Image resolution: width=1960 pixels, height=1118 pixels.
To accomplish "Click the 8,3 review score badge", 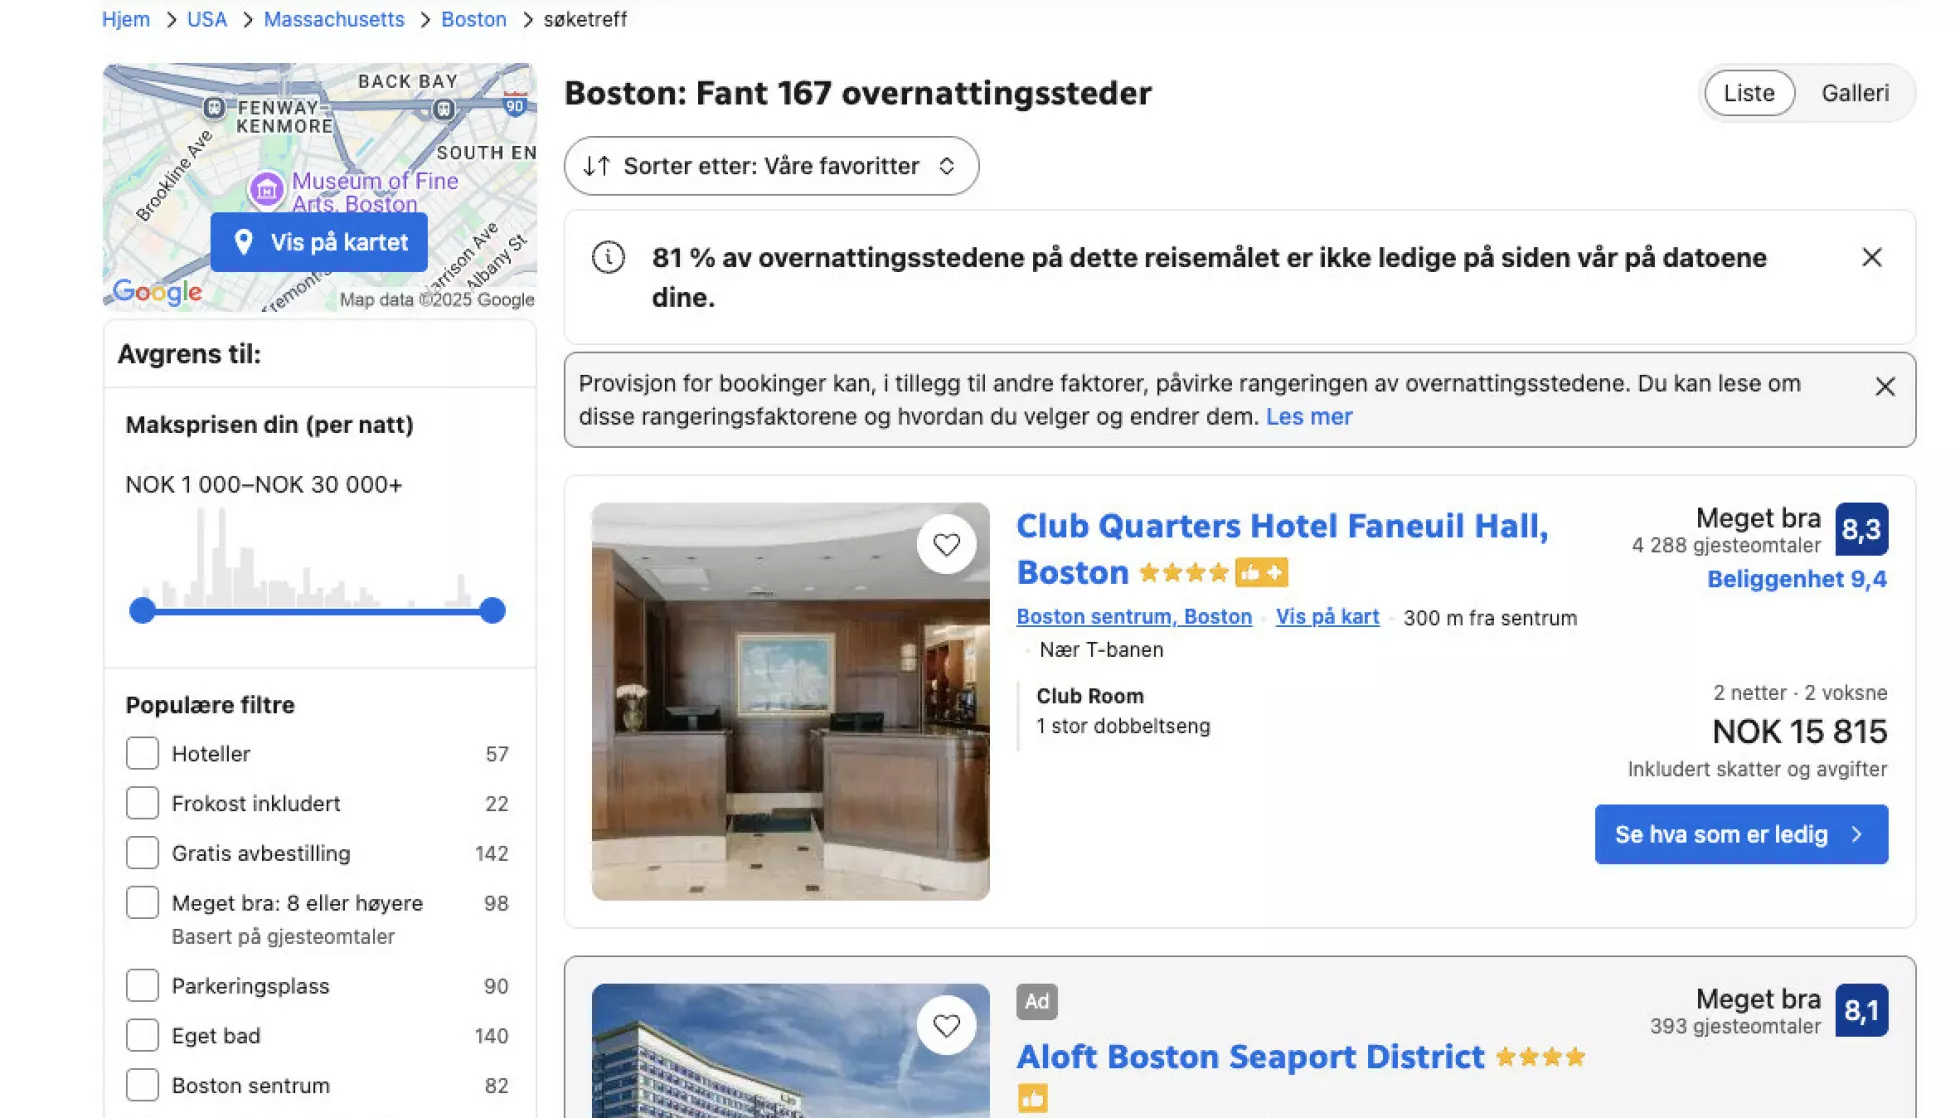I will click(x=1861, y=530).
